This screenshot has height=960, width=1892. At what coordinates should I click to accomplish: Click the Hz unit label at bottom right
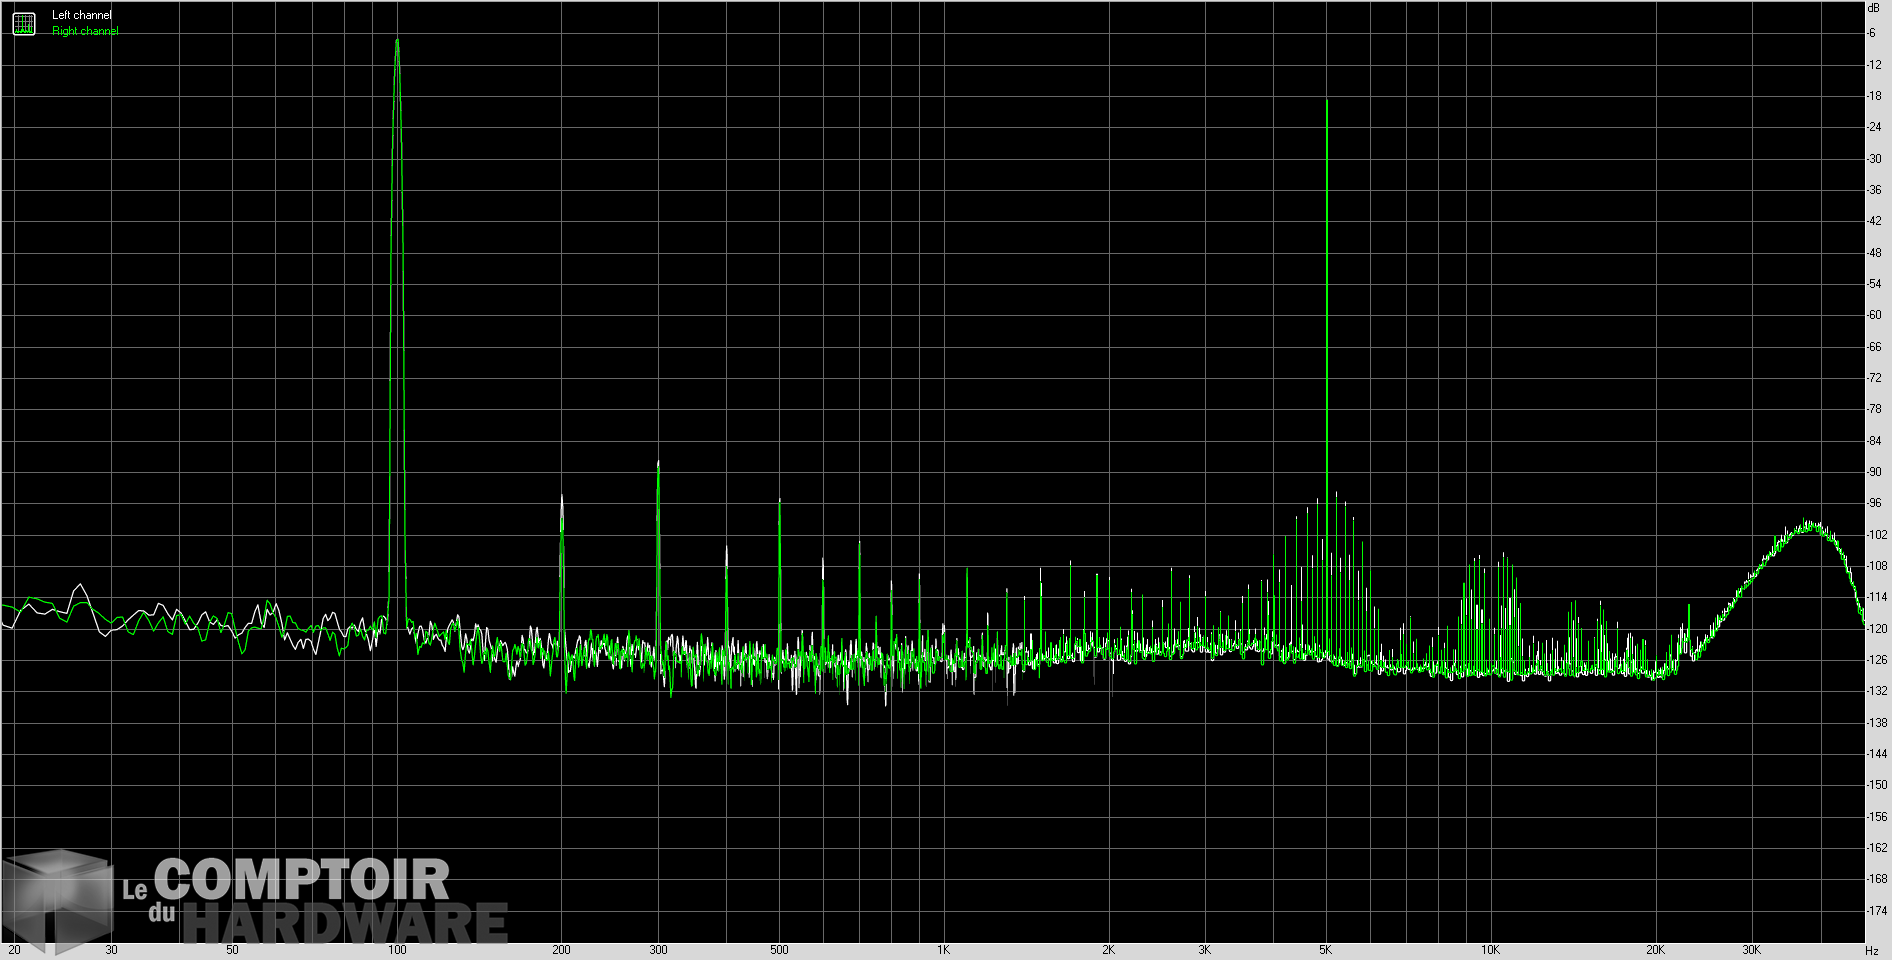click(1873, 951)
